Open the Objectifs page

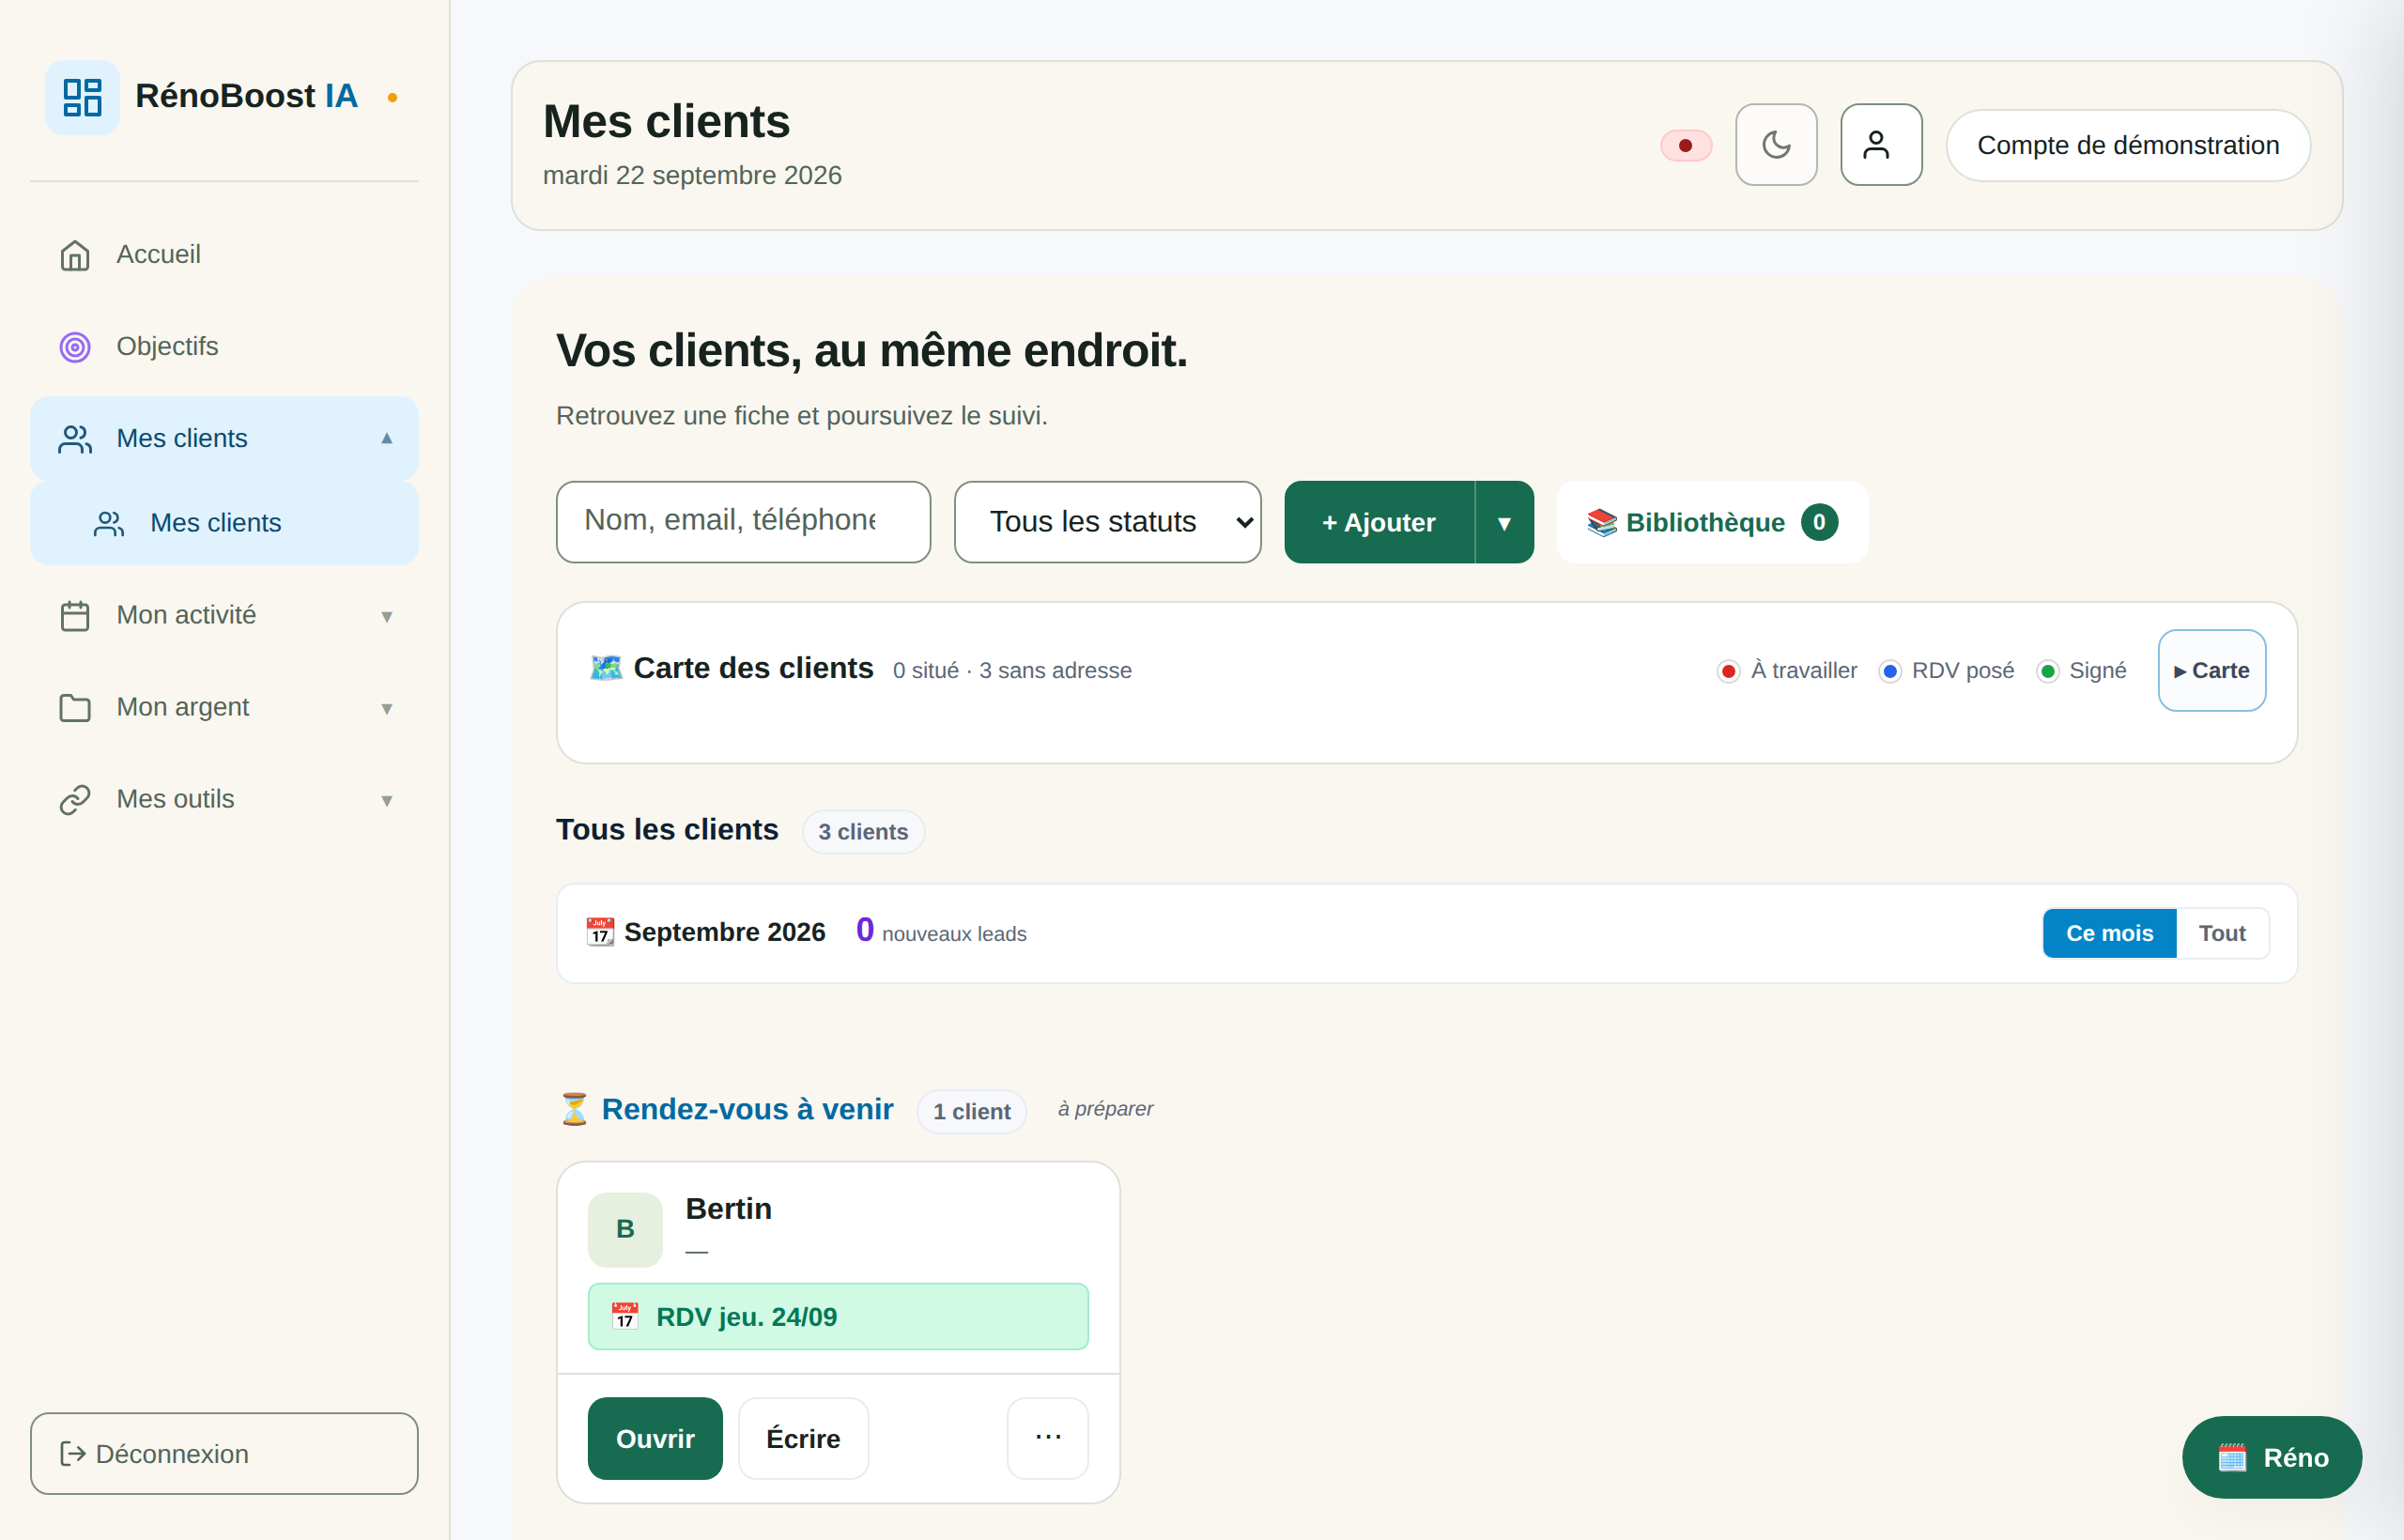coord(224,346)
